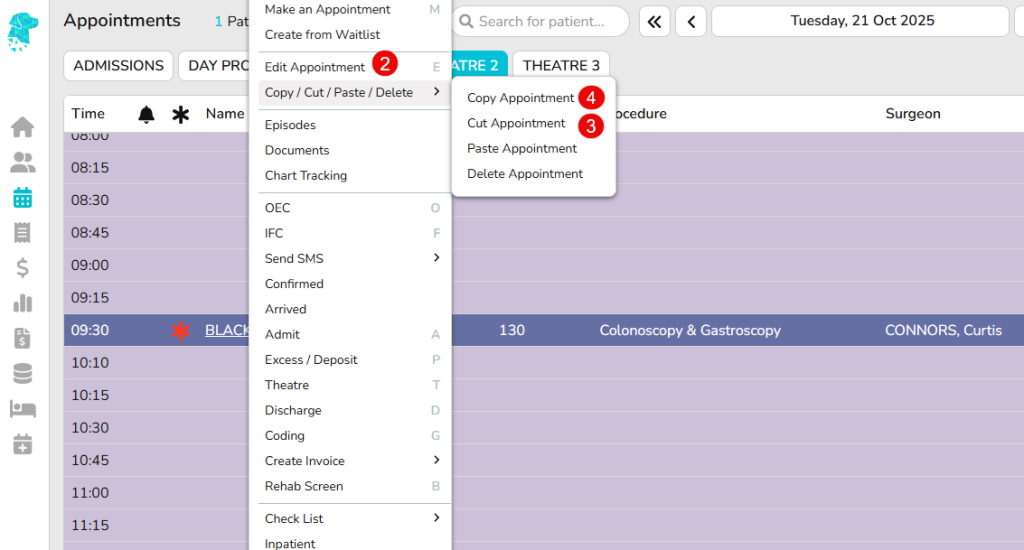1024x550 pixels.
Task: Go to previous day with single arrow
Action: pyautogui.click(x=691, y=21)
